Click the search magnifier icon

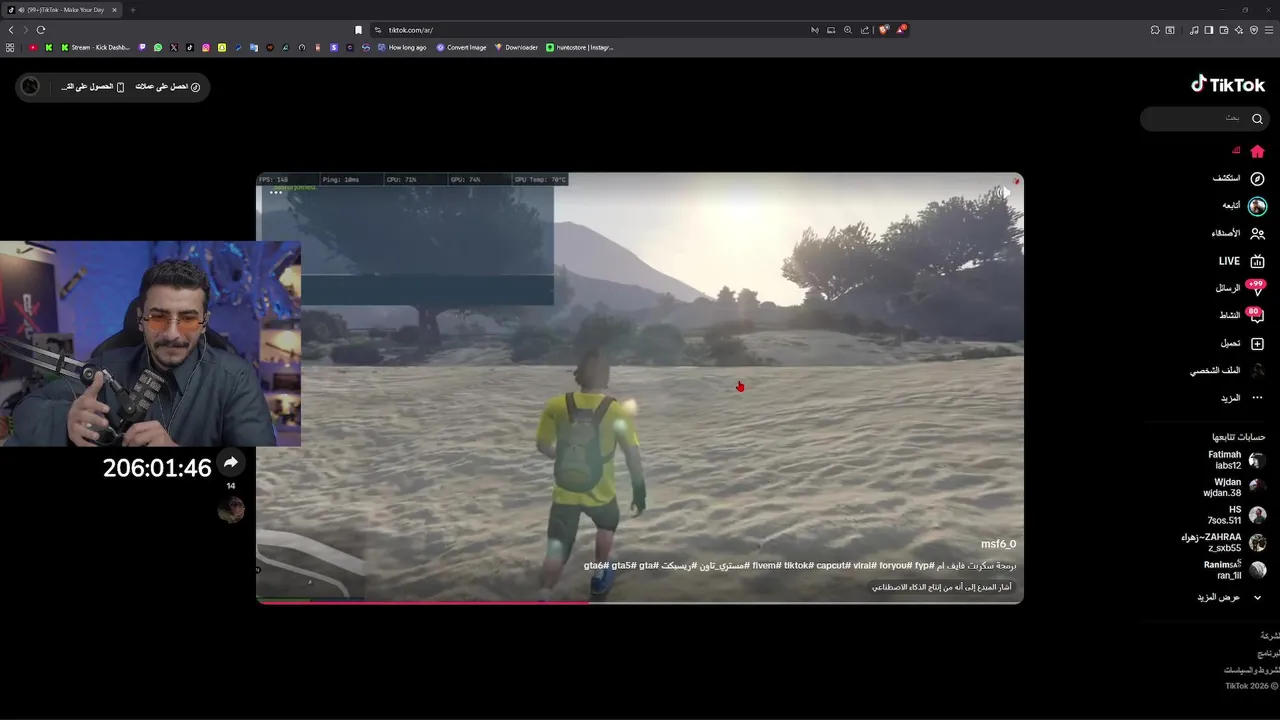[1257, 119]
